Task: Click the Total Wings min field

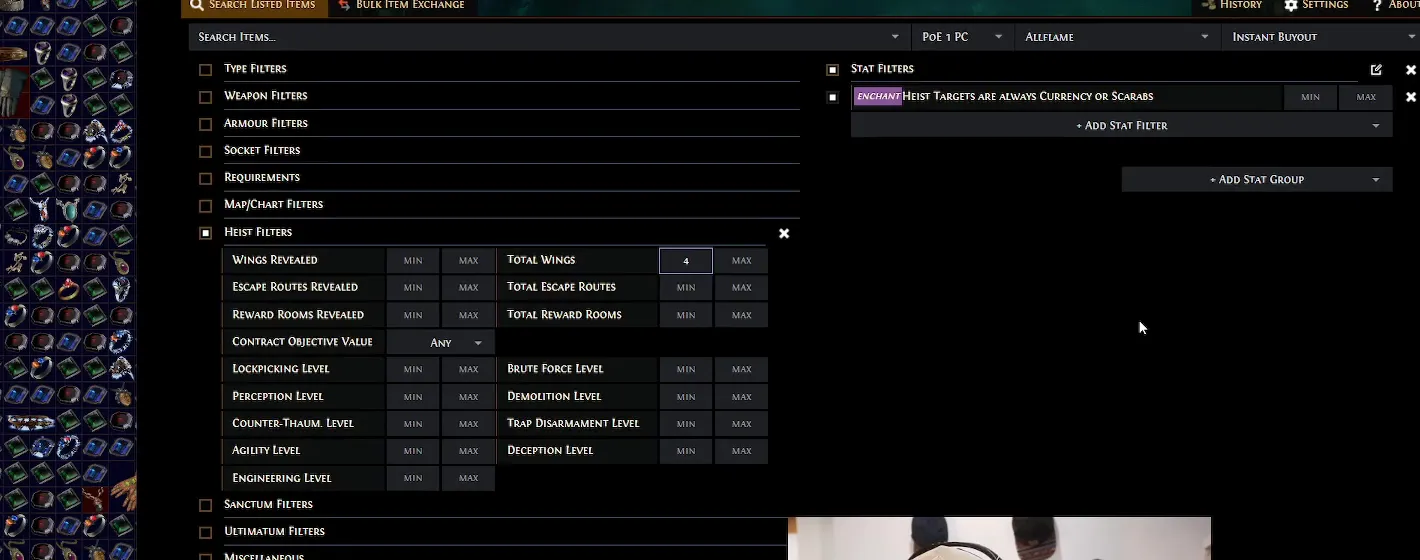Action: [686, 260]
